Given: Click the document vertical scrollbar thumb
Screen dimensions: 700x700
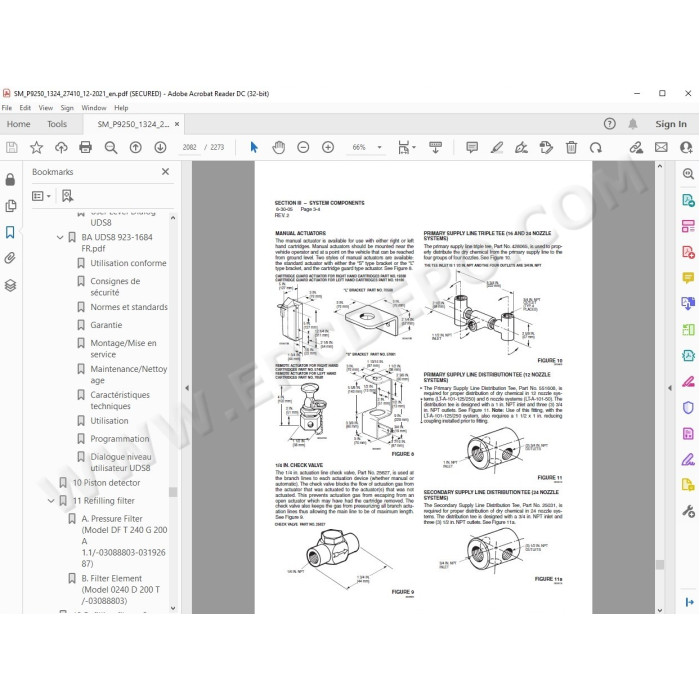Looking at the screenshot, I should [x=660, y=565].
